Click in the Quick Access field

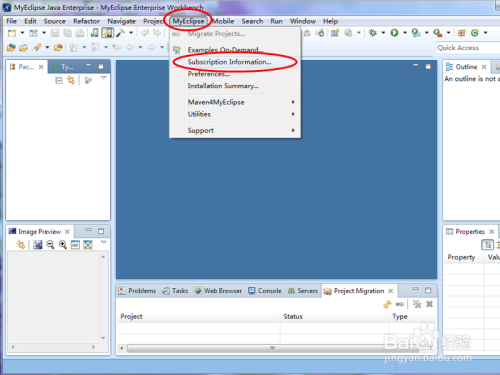(468, 48)
